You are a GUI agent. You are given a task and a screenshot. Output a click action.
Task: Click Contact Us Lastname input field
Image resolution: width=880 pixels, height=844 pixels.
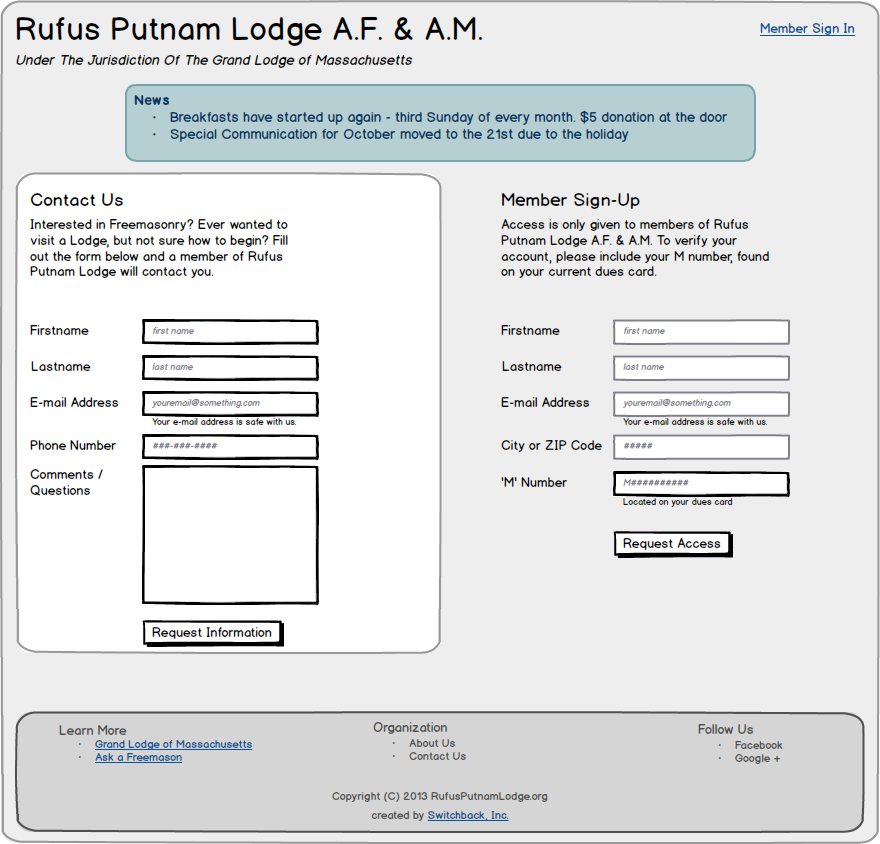[x=230, y=368]
